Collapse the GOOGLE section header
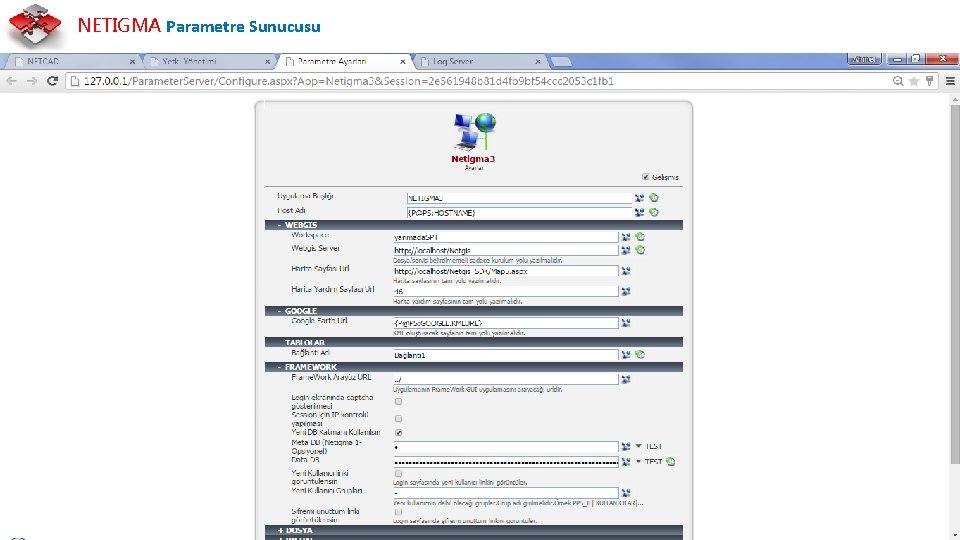960x540 pixels. (474, 311)
